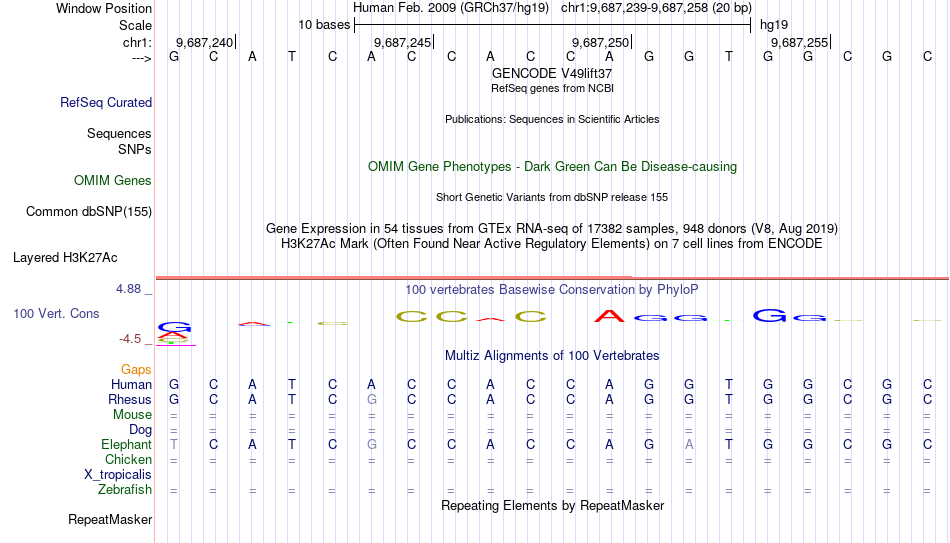Click the 9,687,255 ruler position marker
950x543 pixels.
(800, 42)
